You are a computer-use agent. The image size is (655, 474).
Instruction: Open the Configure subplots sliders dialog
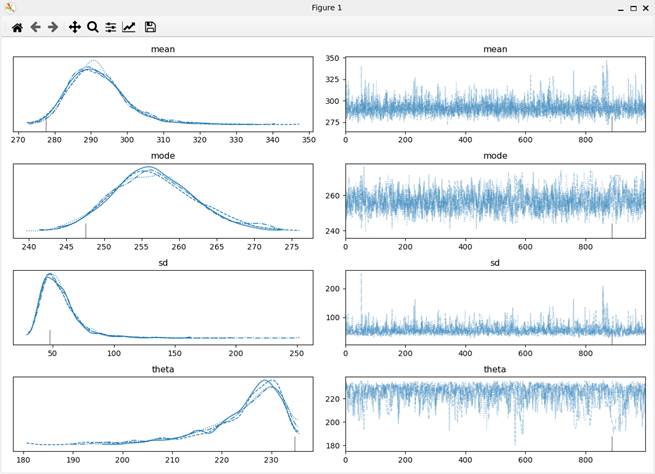point(110,28)
